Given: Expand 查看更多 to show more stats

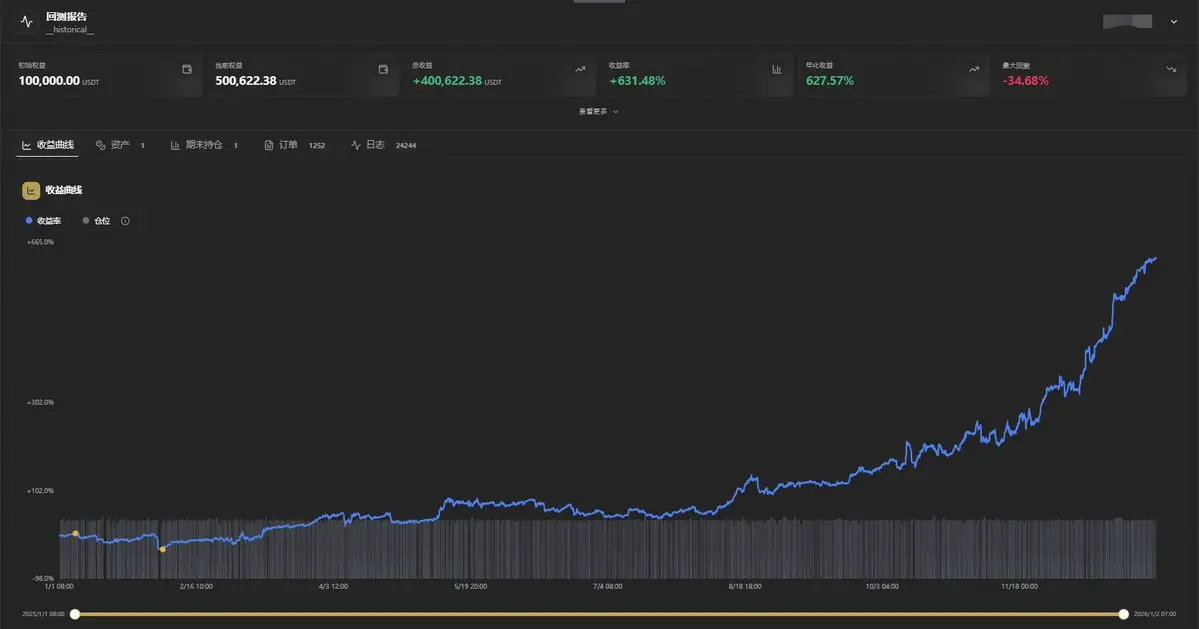Looking at the screenshot, I should 599,112.
